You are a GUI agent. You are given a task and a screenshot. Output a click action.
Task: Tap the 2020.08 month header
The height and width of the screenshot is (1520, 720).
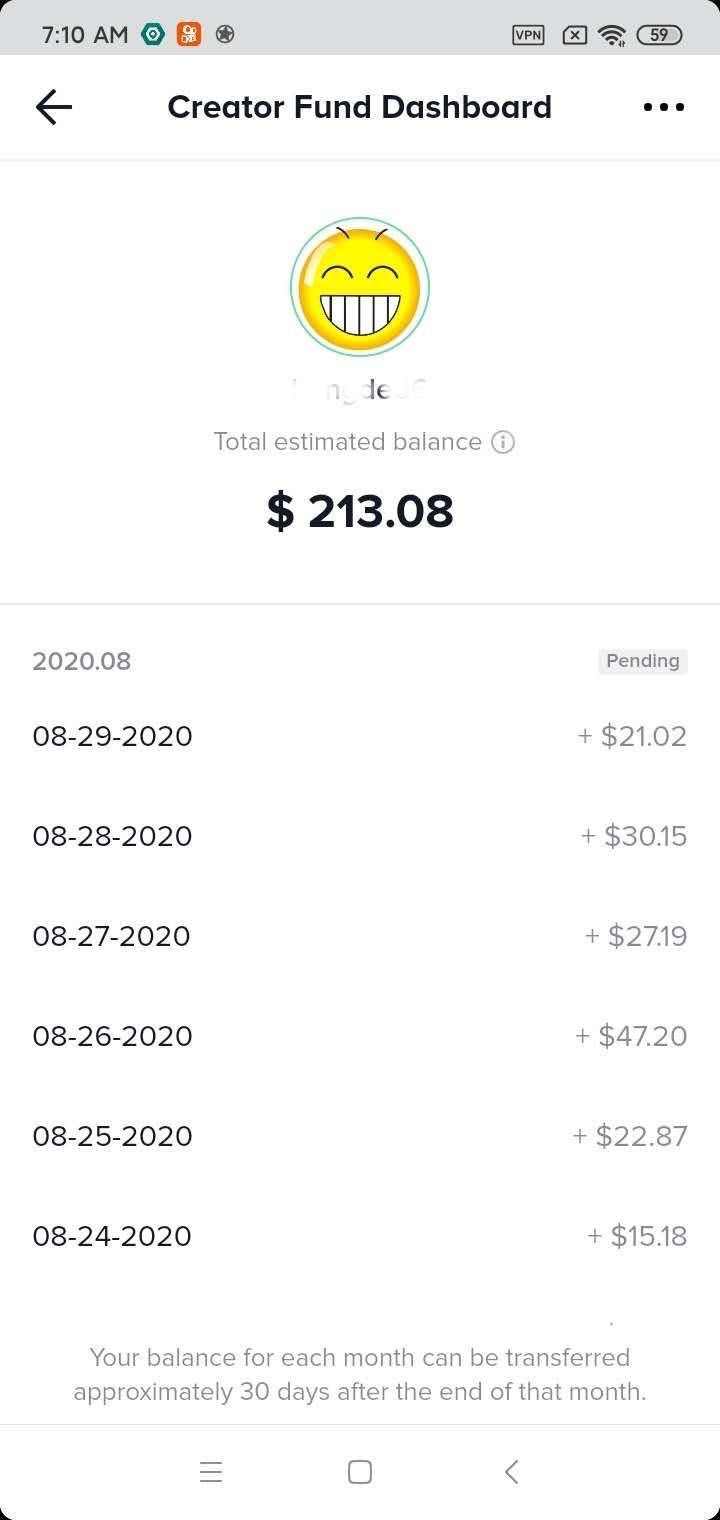click(82, 661)
